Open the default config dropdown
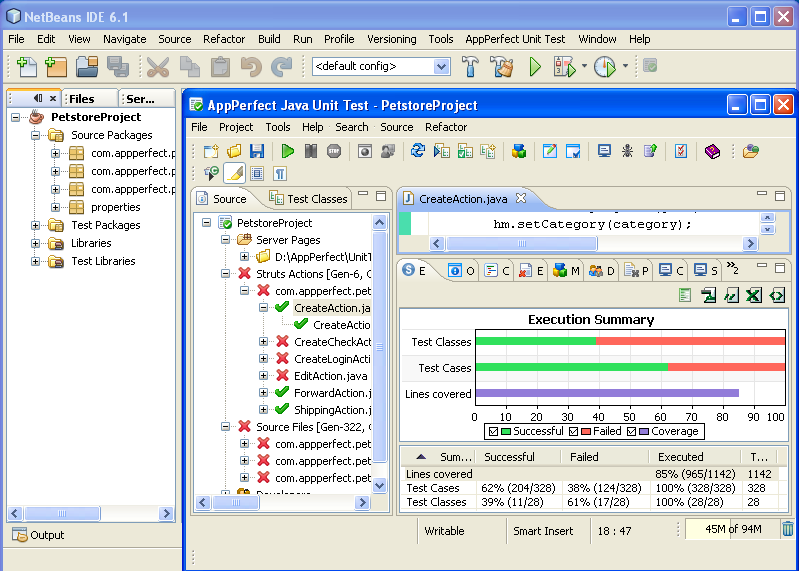Screen dimensions: 799x571 click(x=441, y=66)
